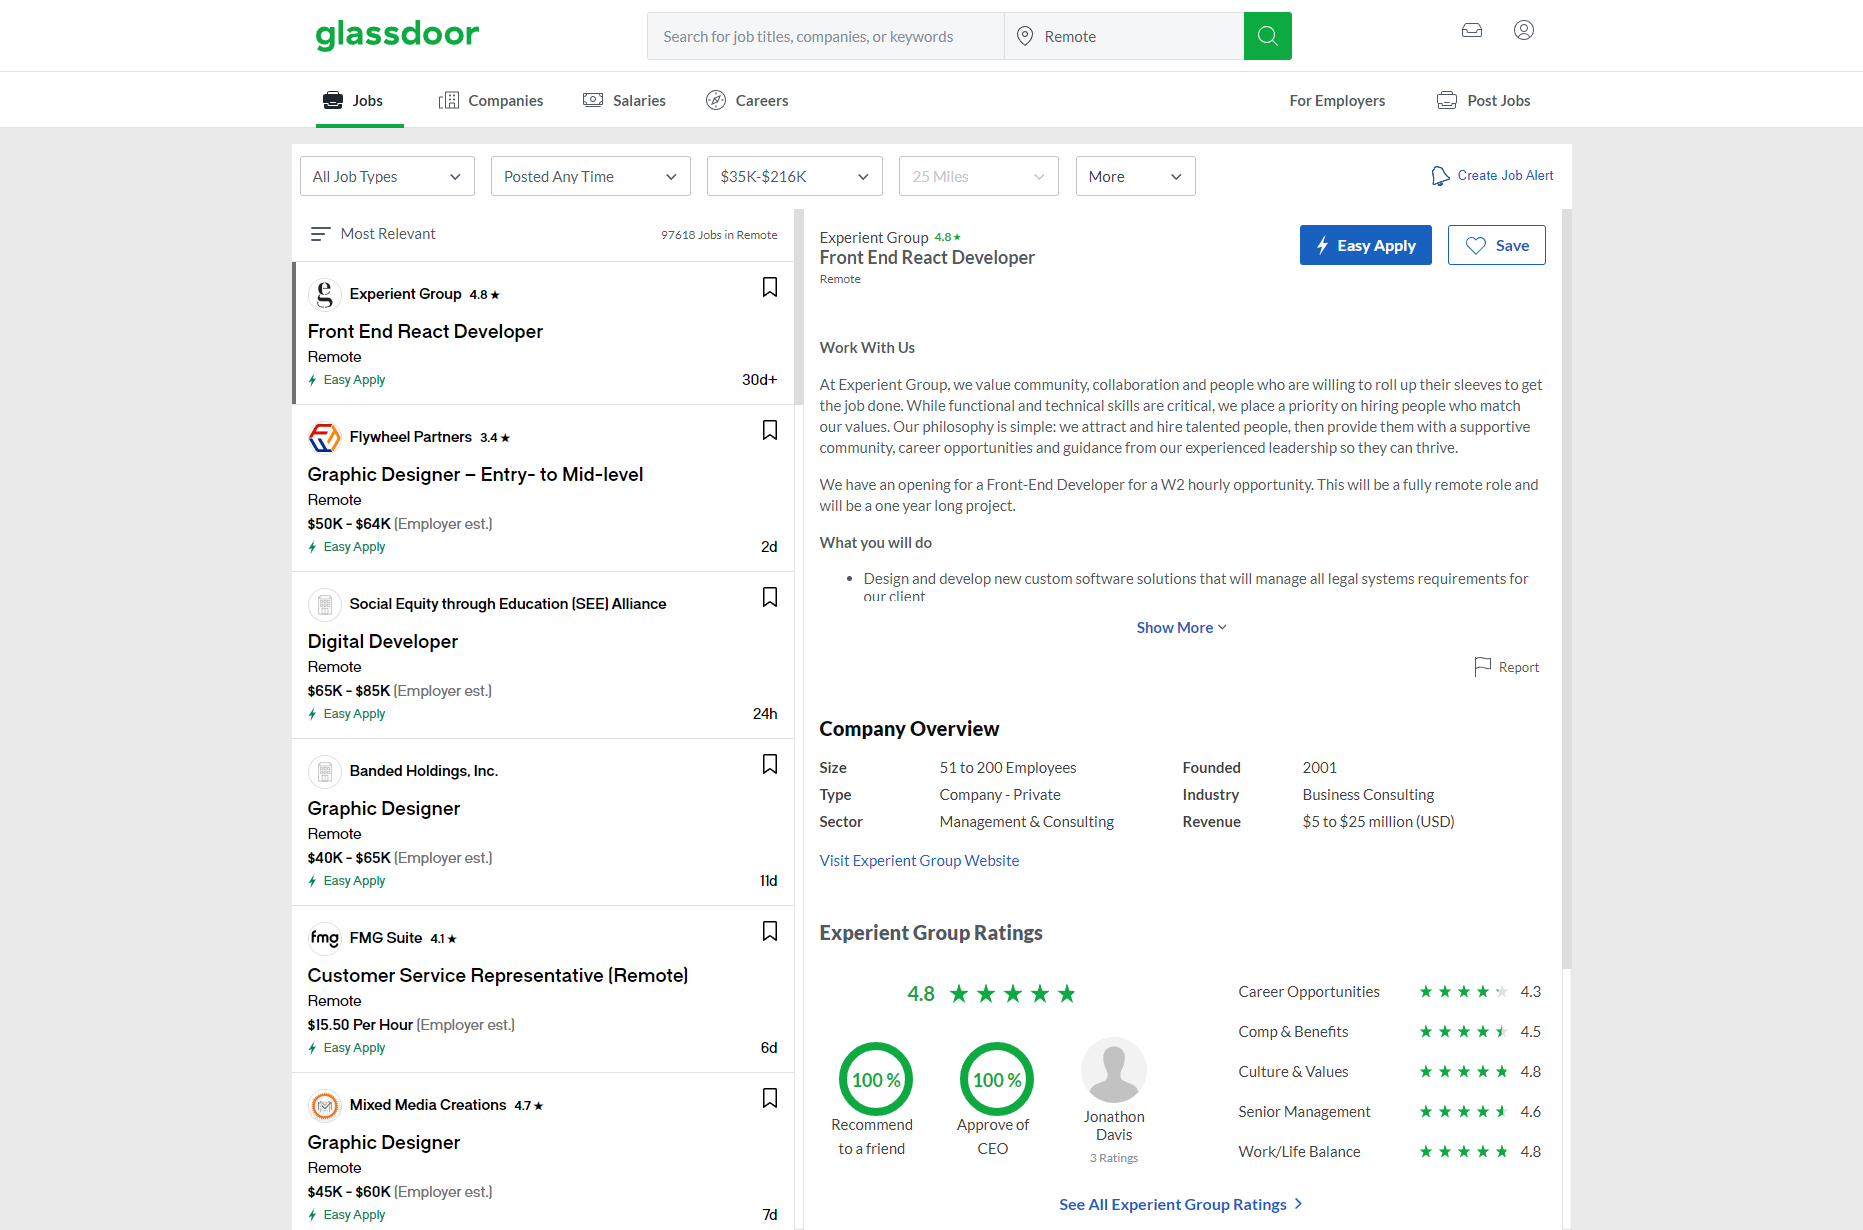Bookmark the Front End React Developer job
Image resolution: width=1863 pixels, height=1230 pixels.
770,287
